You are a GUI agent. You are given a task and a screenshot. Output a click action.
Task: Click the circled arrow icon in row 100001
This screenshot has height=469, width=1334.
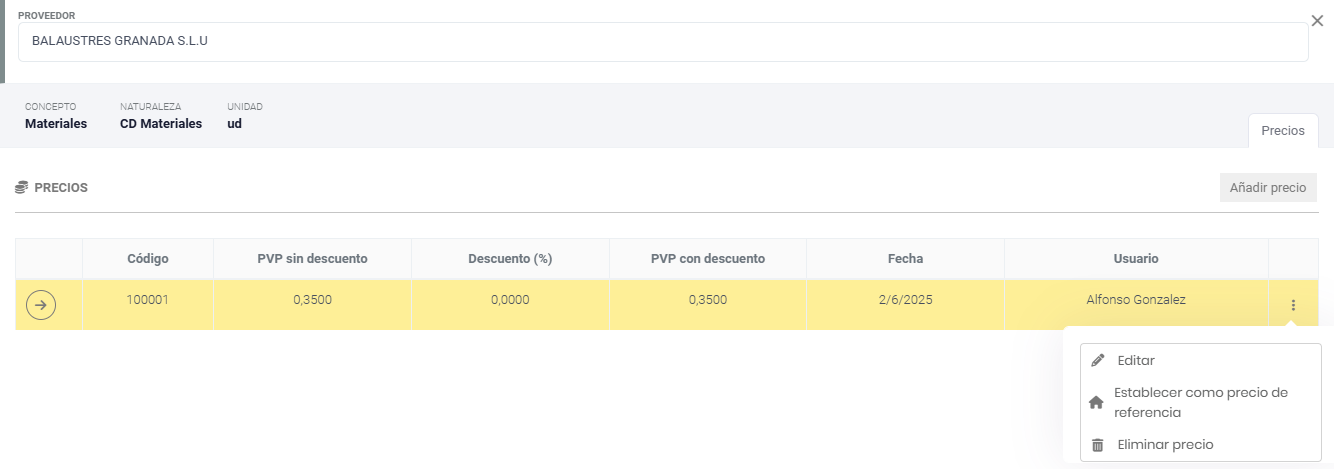click(41, 304)
